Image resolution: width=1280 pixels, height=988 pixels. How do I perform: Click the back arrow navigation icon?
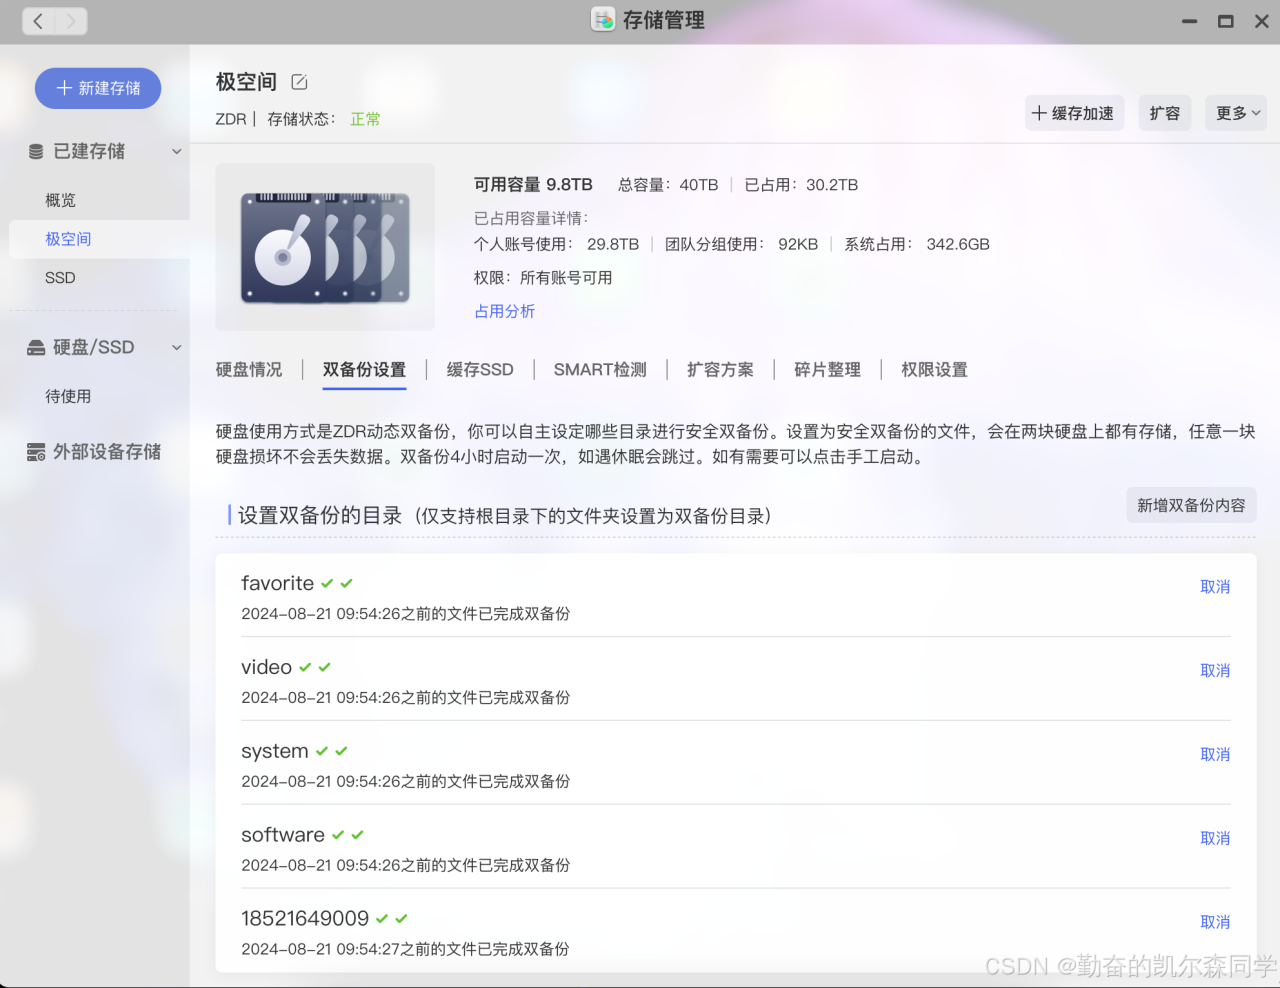(x=37, y=20)
